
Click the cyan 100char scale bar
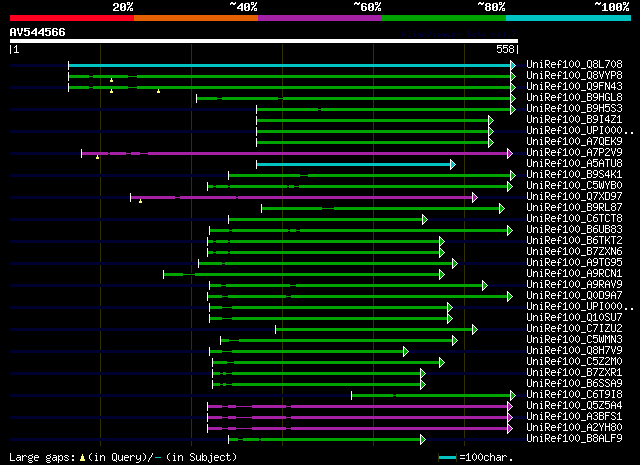447,458
